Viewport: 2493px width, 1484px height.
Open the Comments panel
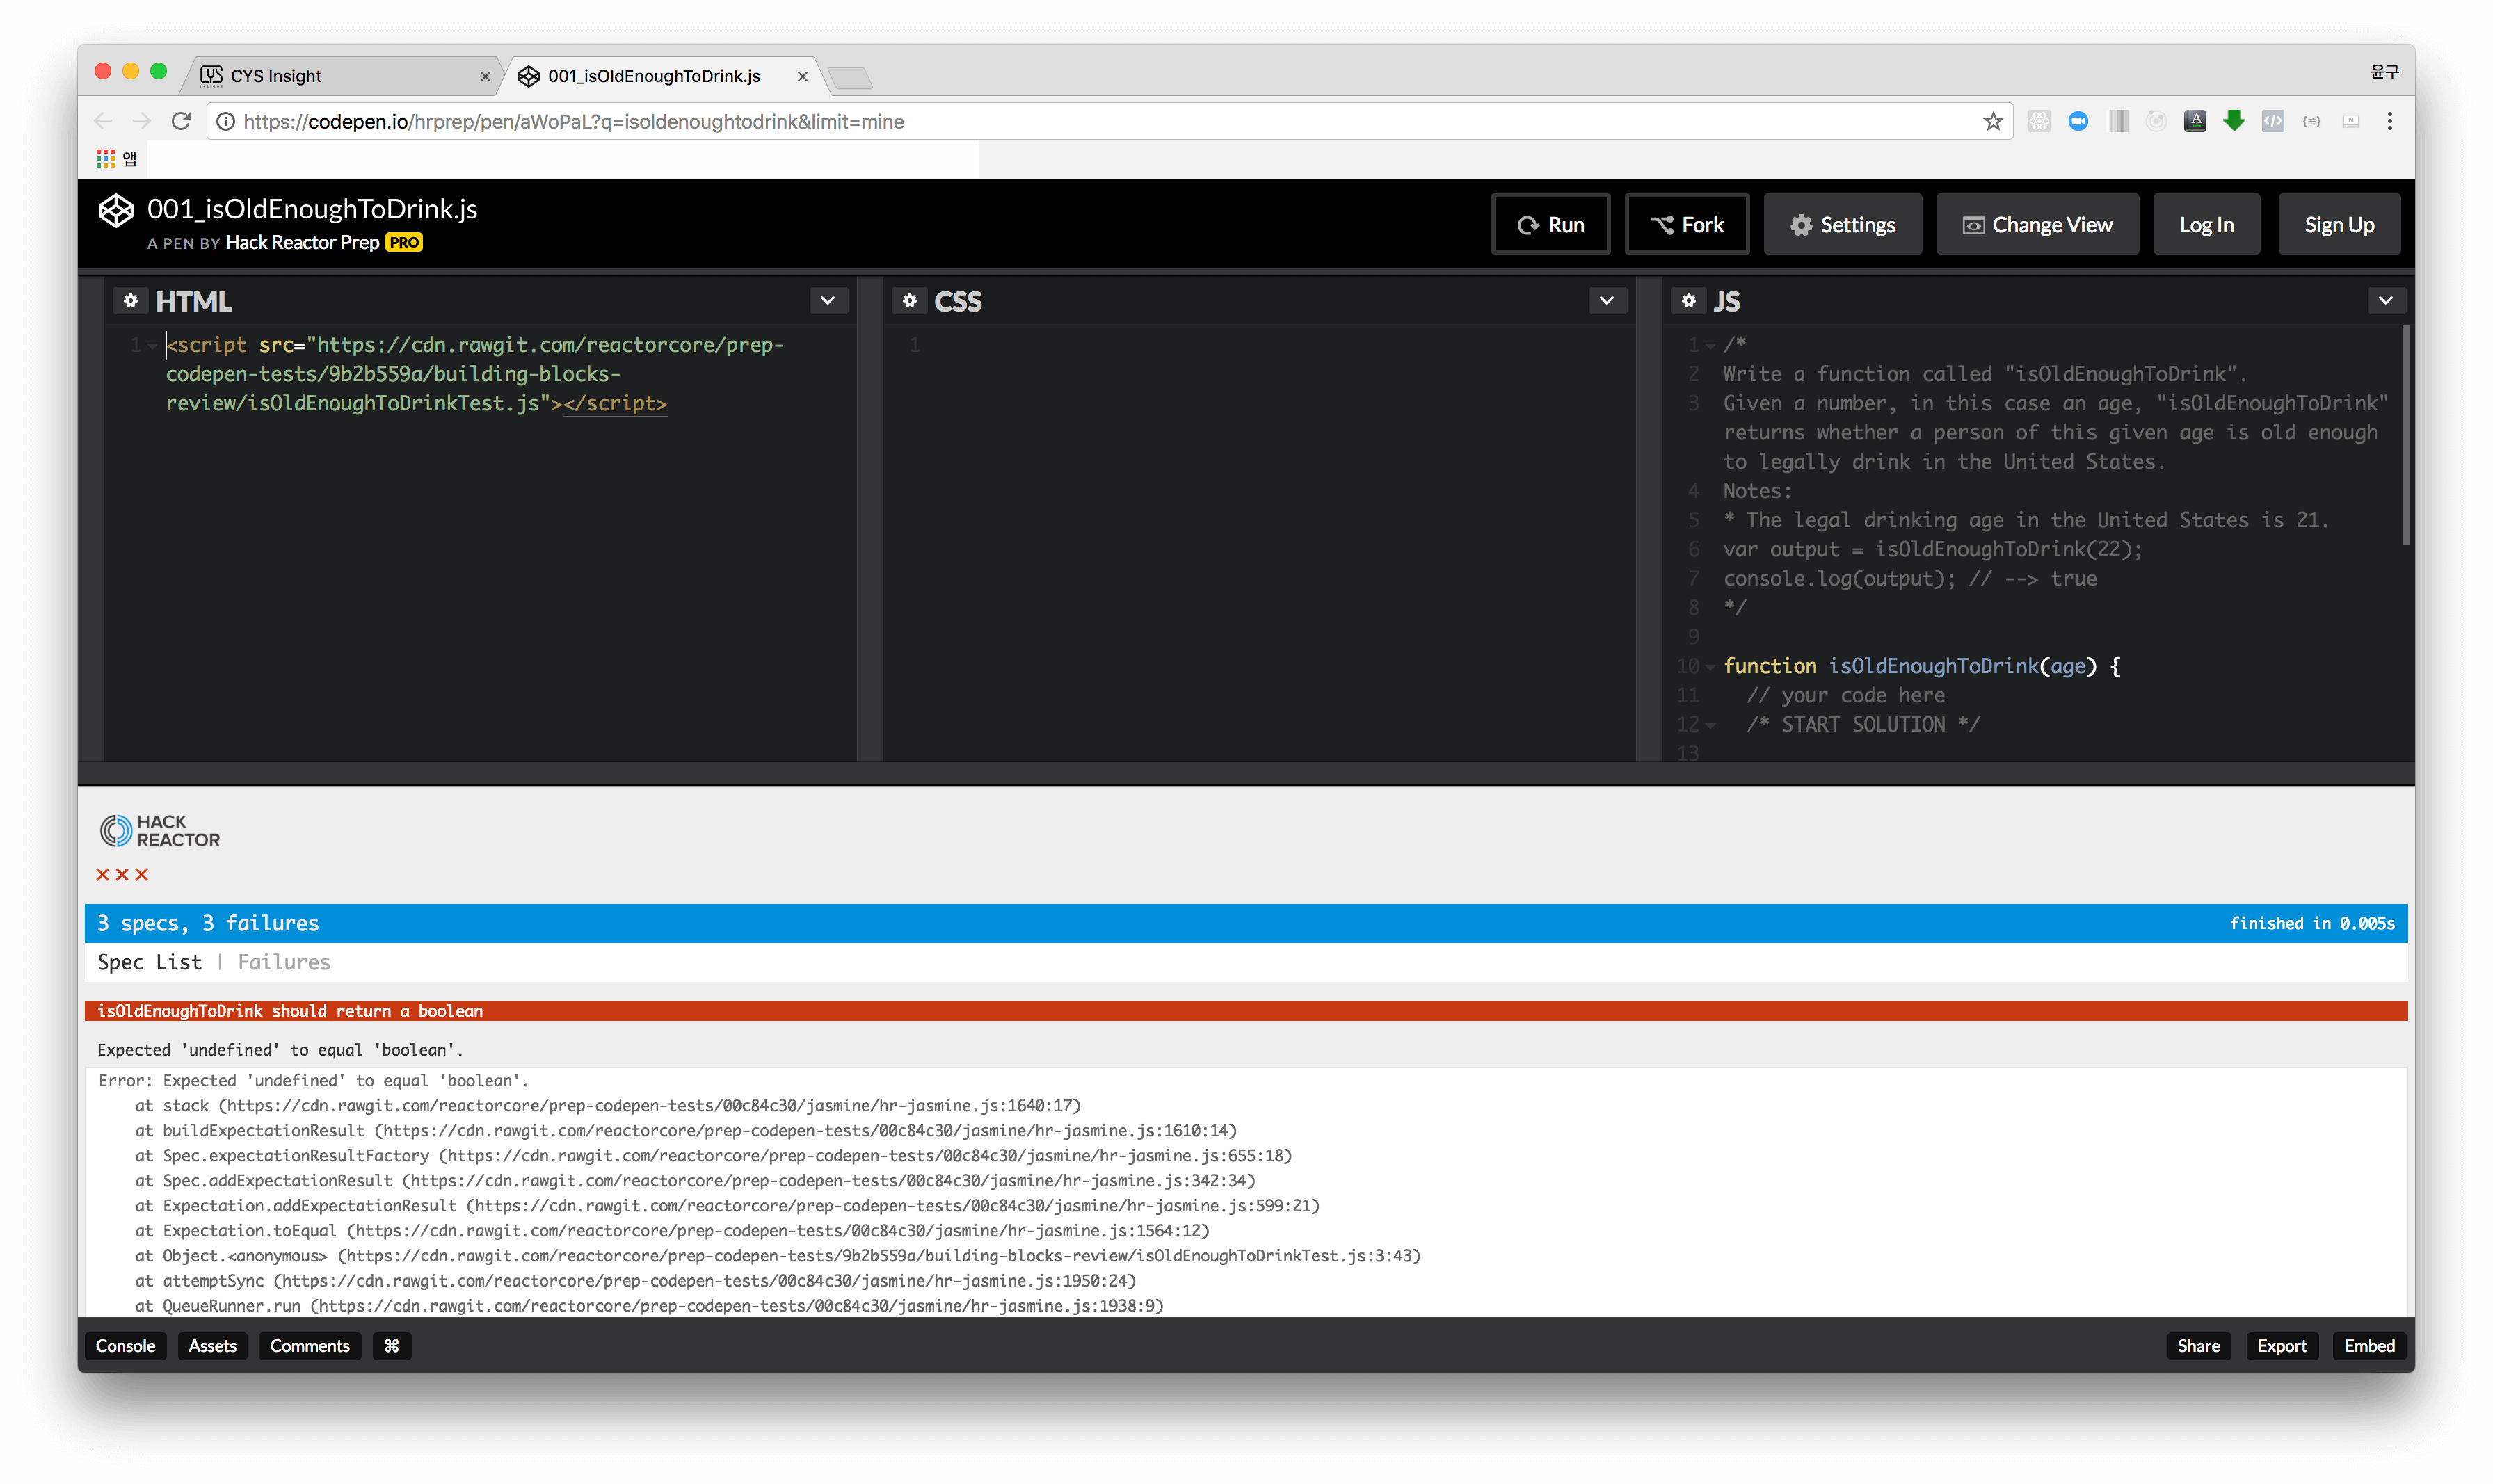310,1346
